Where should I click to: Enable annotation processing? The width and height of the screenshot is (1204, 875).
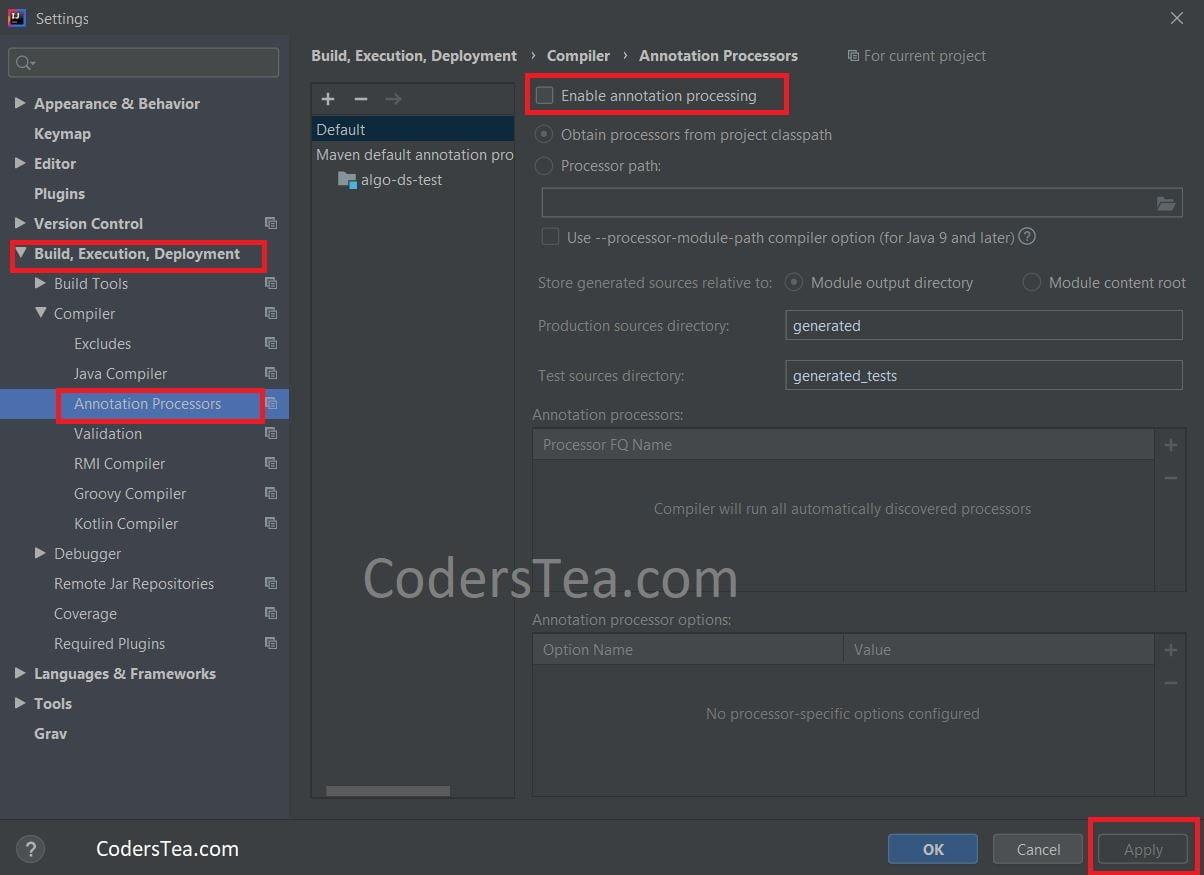click(x=544, y=94)
